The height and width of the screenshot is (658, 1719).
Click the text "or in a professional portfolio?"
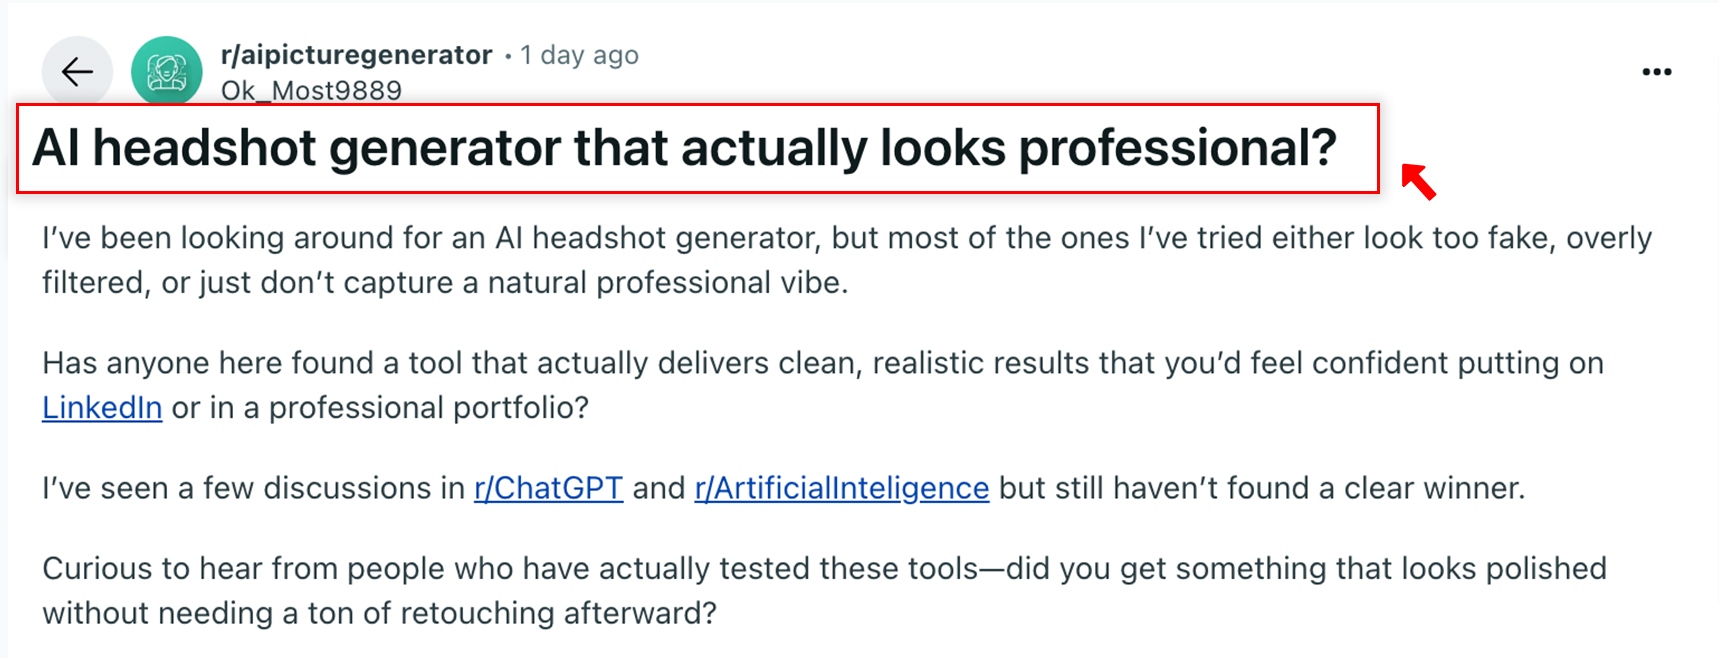point(380,408)
